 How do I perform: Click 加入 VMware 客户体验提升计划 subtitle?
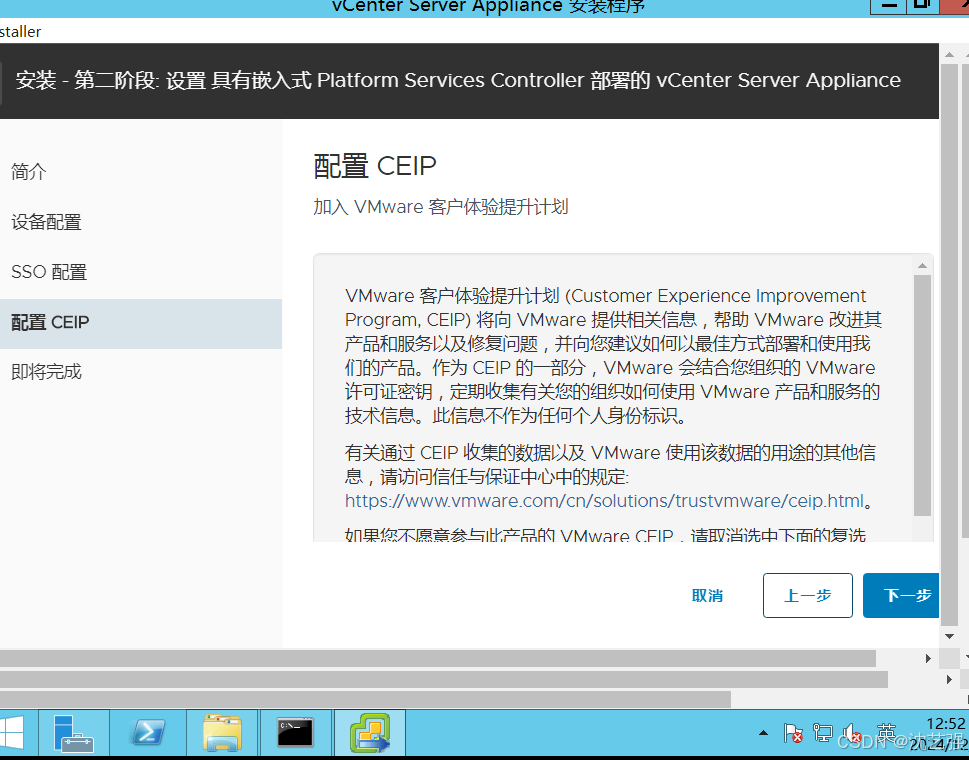click(x=441, y=207)
